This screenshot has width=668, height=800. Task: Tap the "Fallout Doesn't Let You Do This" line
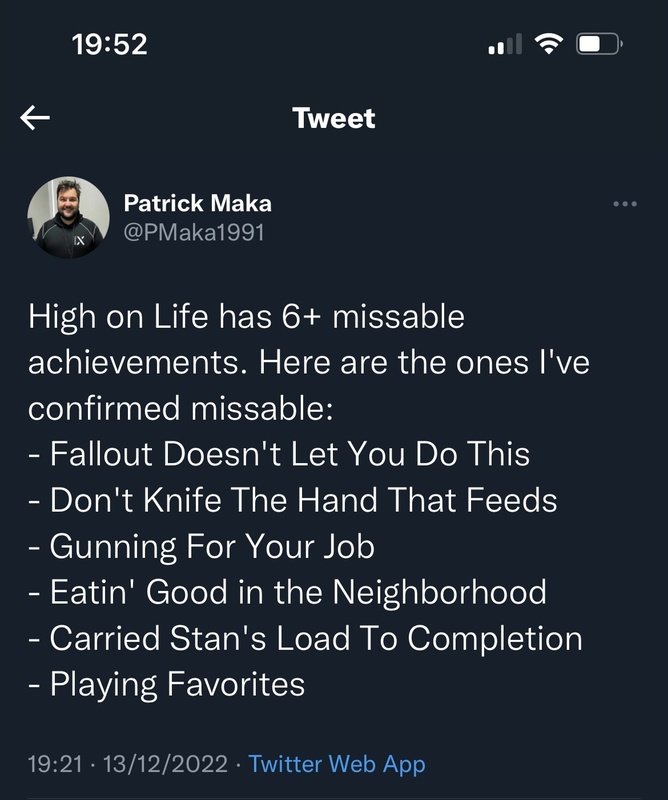(x=279, y=454)
